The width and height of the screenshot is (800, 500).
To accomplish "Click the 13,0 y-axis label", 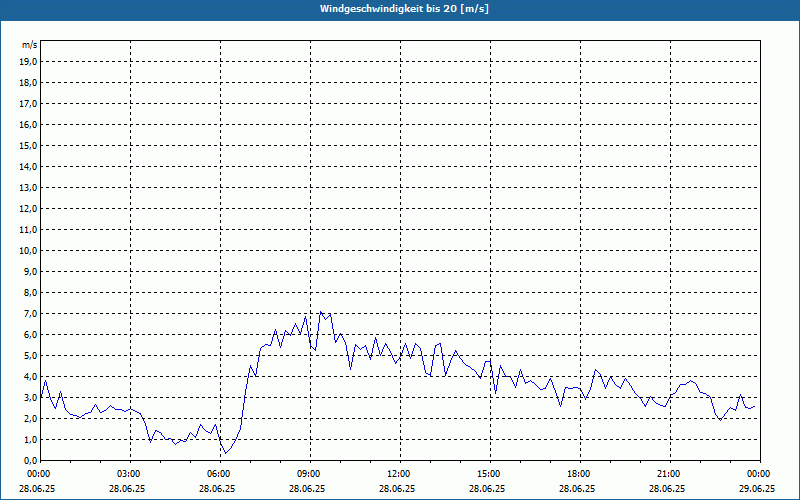I will pyautogui.click(x=28, y=188).
